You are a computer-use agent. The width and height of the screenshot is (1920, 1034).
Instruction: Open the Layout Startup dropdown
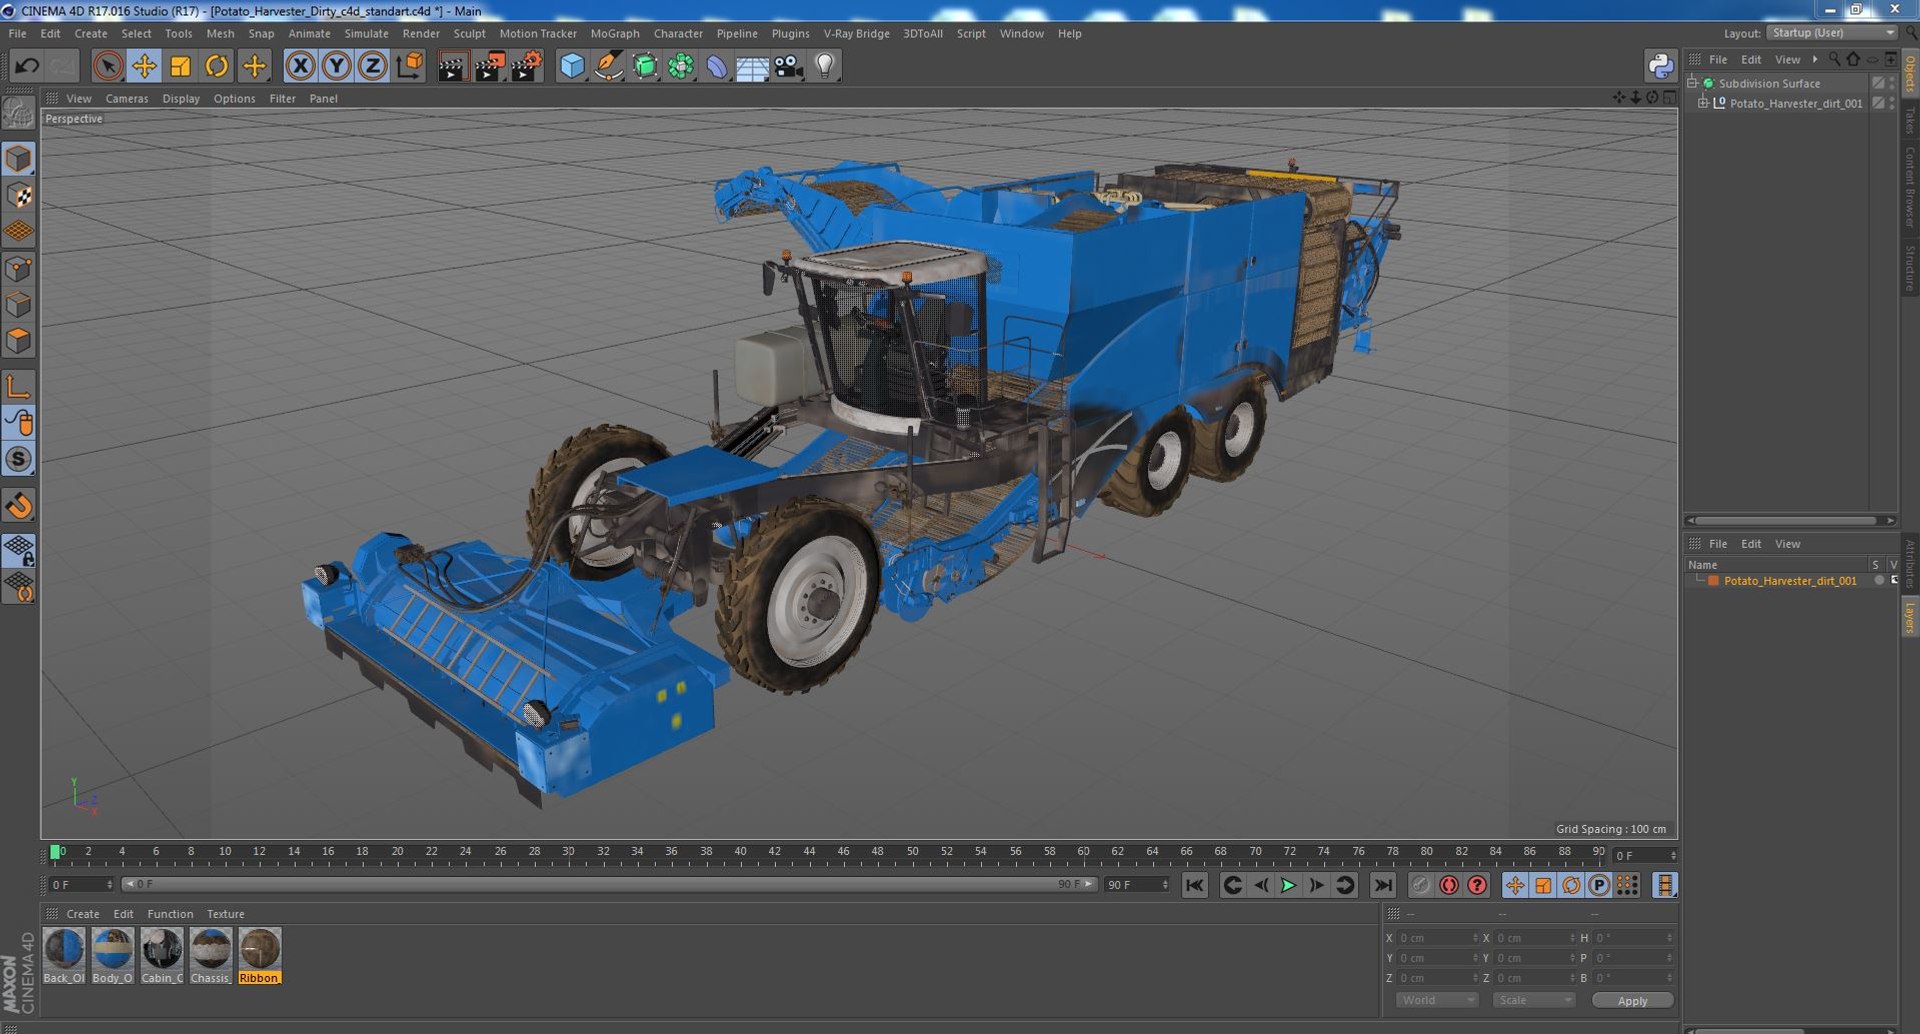tap(1832, 33)
